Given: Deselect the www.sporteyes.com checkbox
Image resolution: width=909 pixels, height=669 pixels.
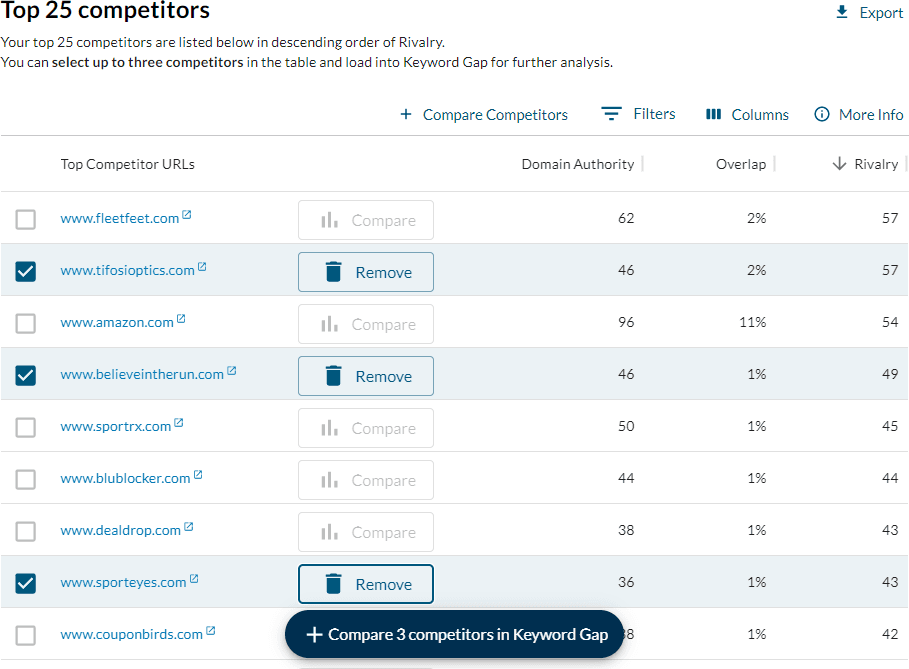Looking at the screenshot, I should pos(26,583).
